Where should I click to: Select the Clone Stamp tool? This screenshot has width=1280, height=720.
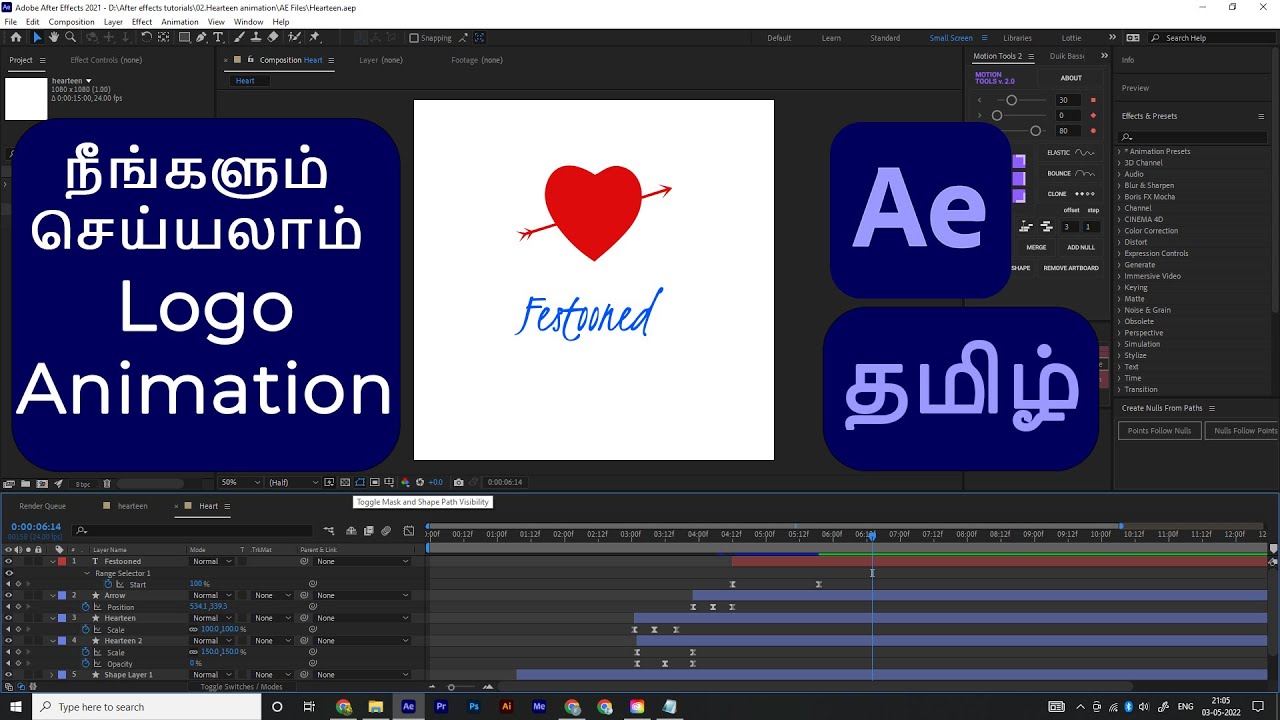point(256,37)
